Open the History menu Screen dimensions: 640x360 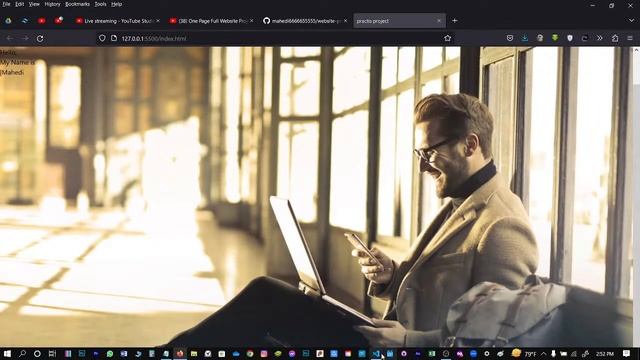pyautogui.click(x=52, y=4)
